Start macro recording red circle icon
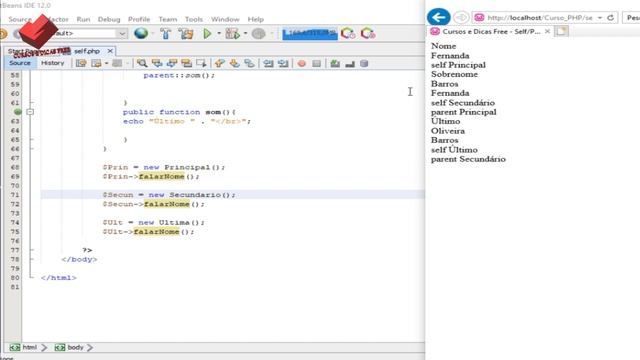The image size is (640, 360). click(x=302, y=63)
